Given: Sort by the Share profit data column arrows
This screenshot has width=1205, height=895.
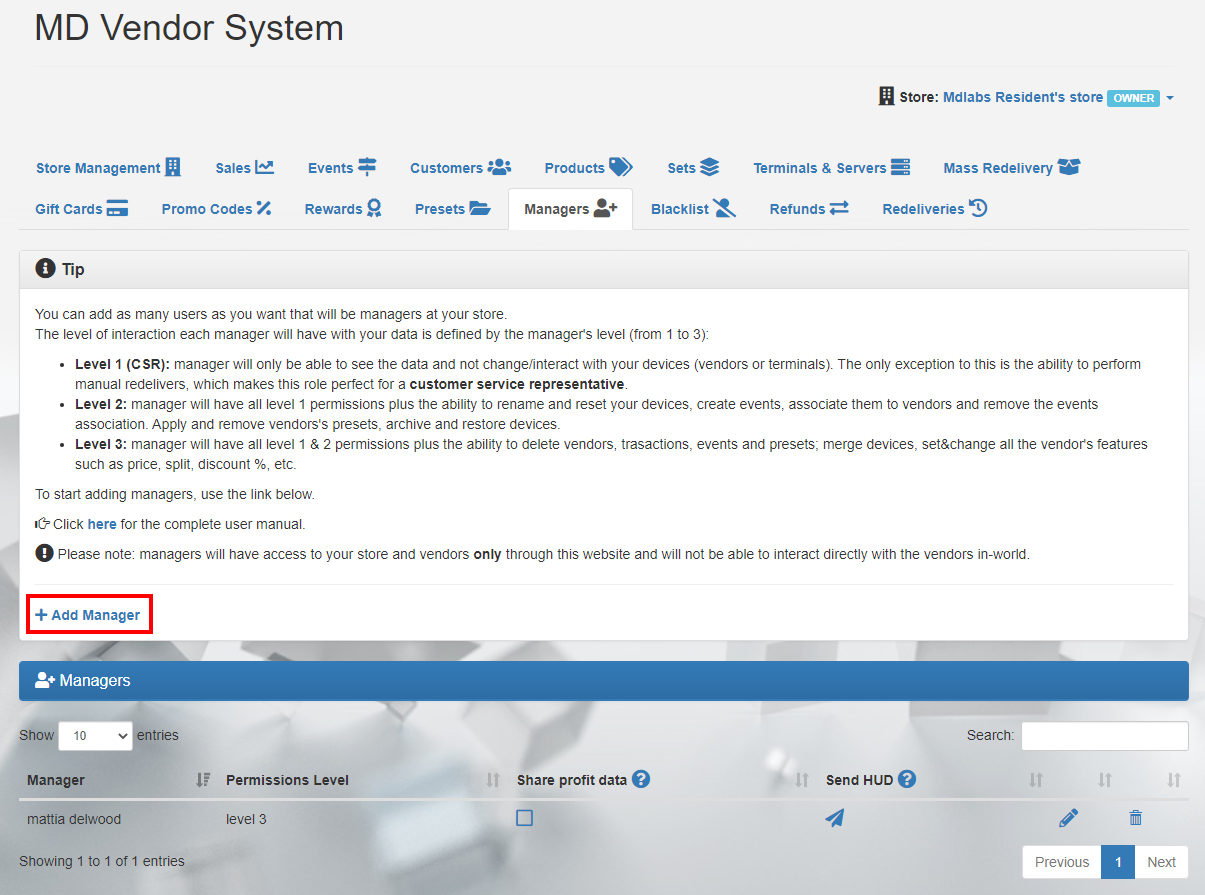Looking at the screenshot, I should 801,780.
